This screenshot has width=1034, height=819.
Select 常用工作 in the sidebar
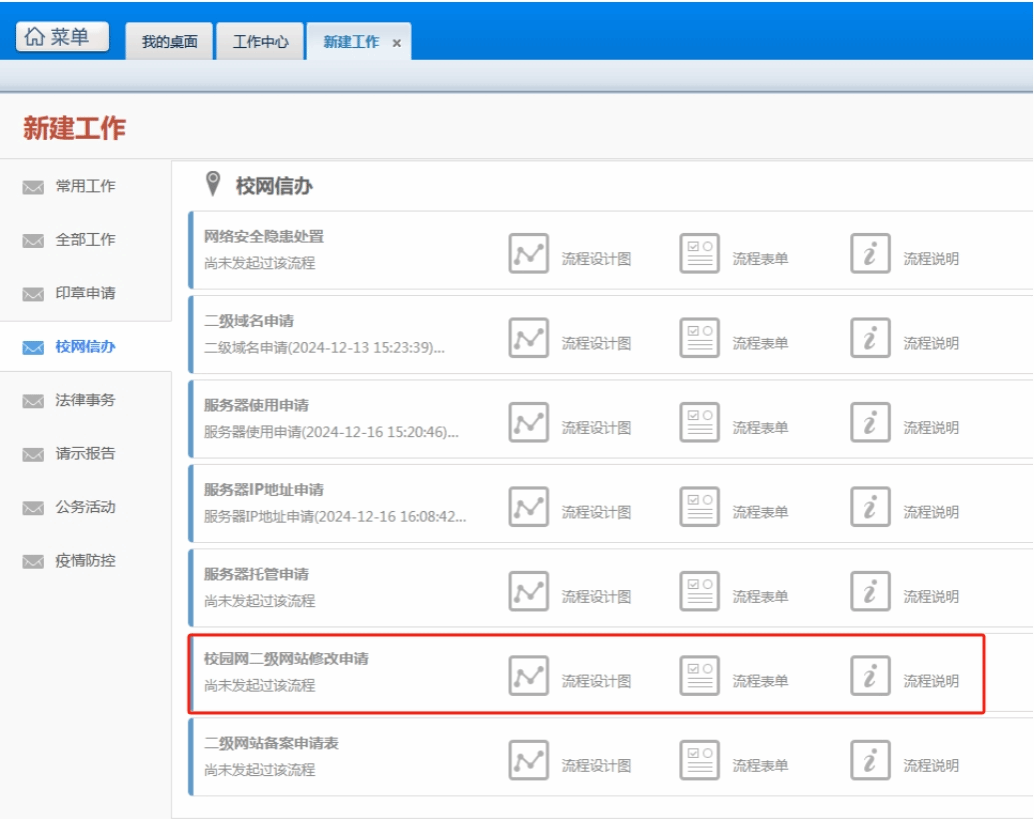(85, 186)
